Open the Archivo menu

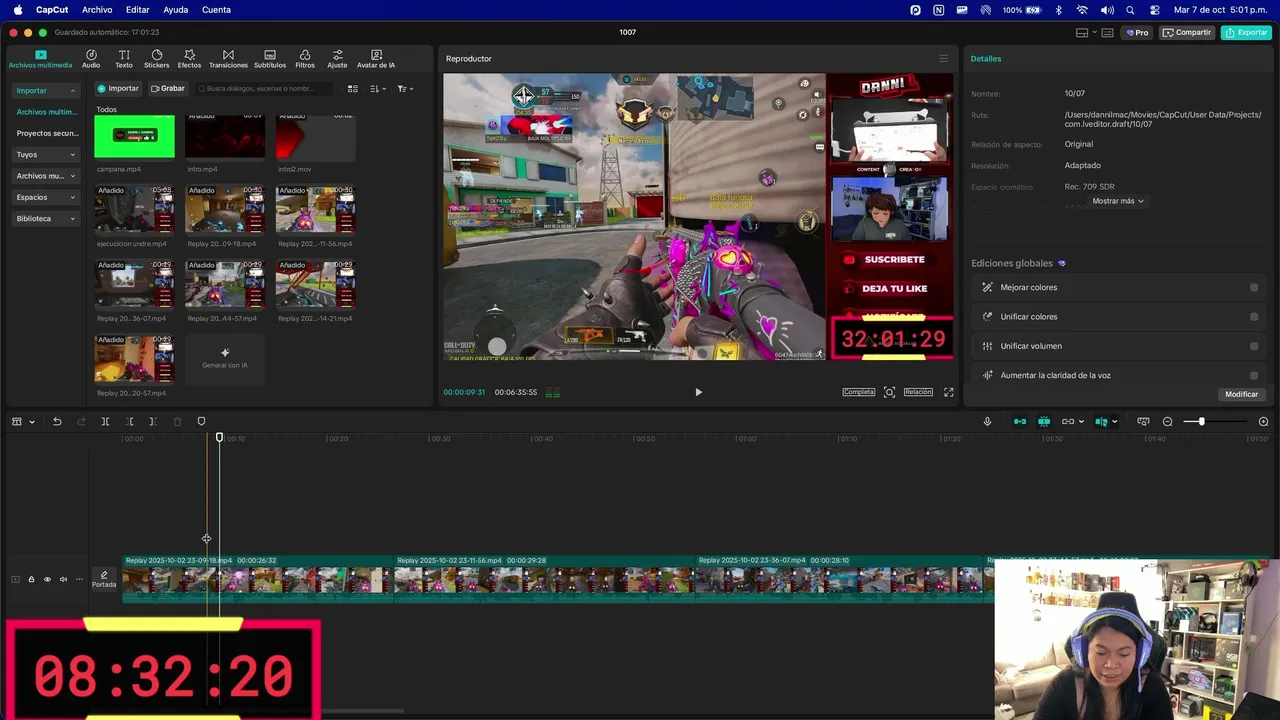pos(97,10)
